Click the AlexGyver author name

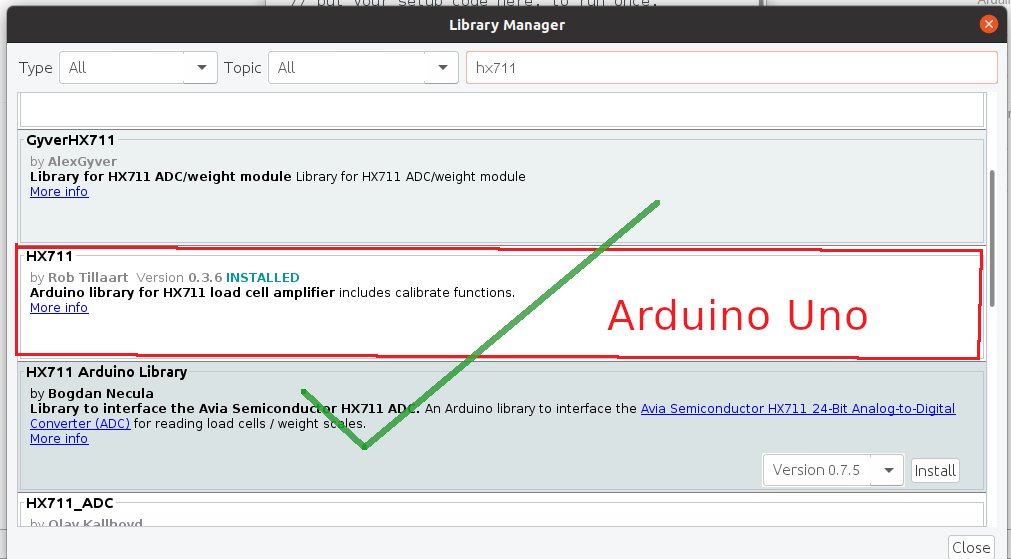point(82,161)
